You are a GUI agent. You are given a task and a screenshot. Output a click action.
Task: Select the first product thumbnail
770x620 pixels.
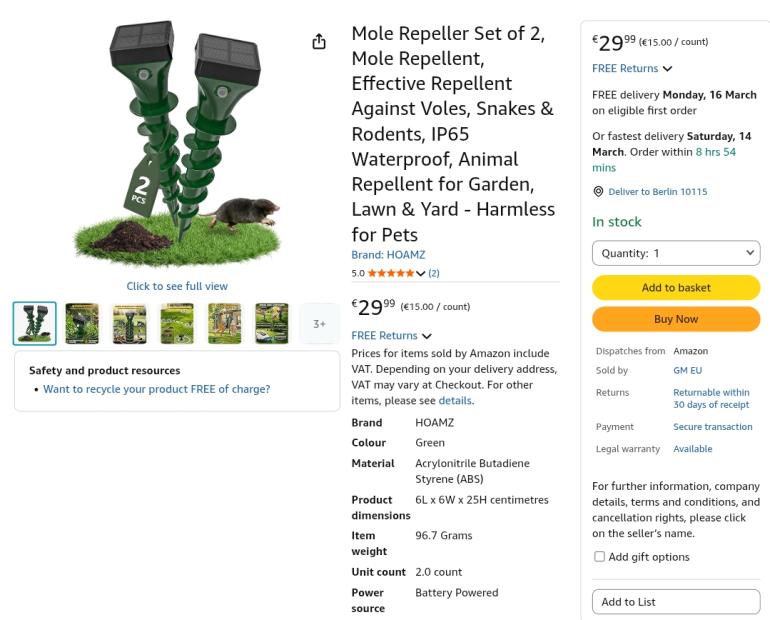35,323
